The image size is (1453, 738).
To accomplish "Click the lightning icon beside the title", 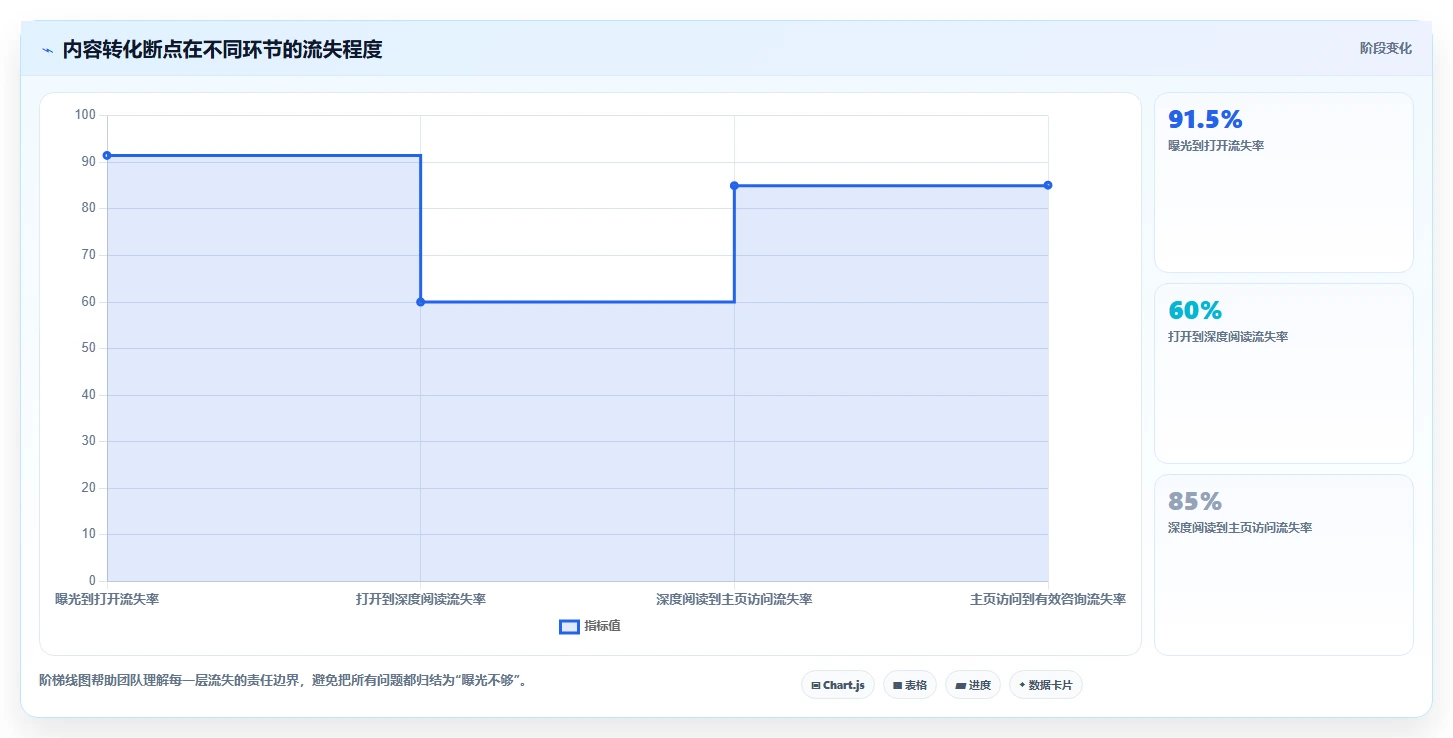I will pyautogui.click(x=47, y=50).
